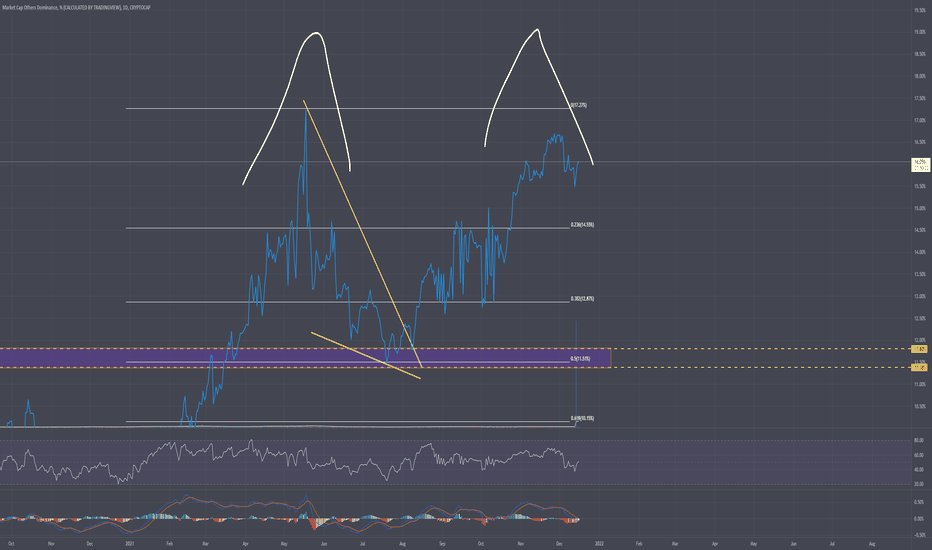This screenshot has width=932, height=550.
Task: Click the current price tag on the price axis
Action: coord(920,165)
